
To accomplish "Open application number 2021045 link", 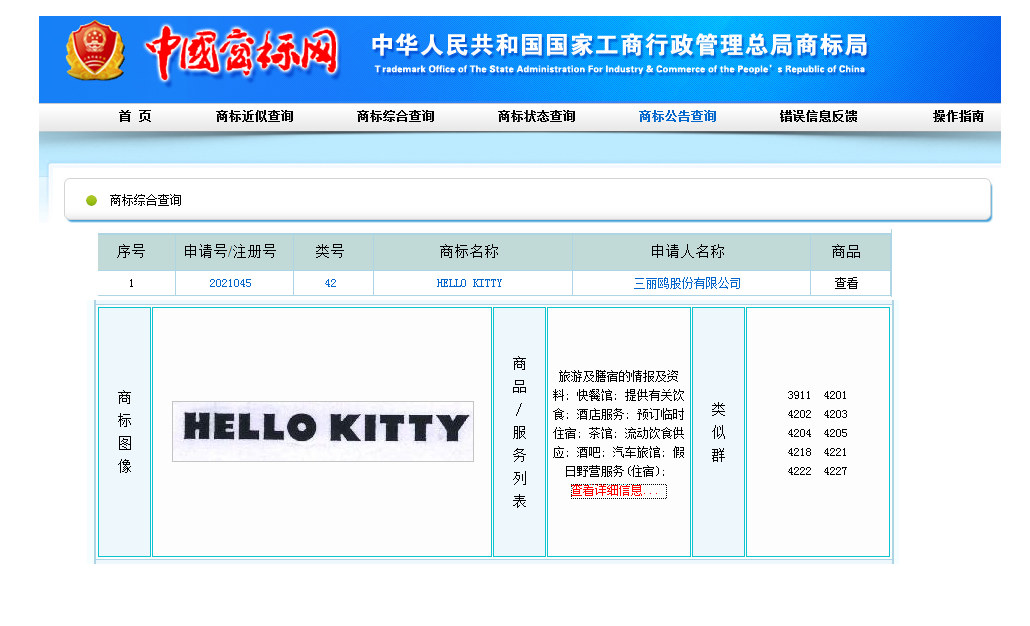I will point(230,283).
